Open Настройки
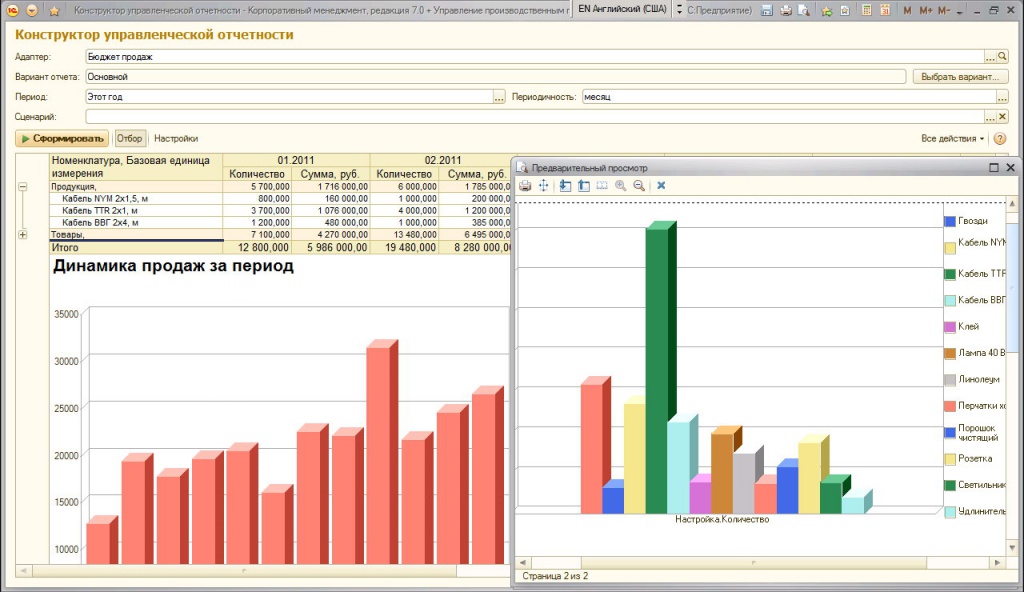 click(176, 139)
